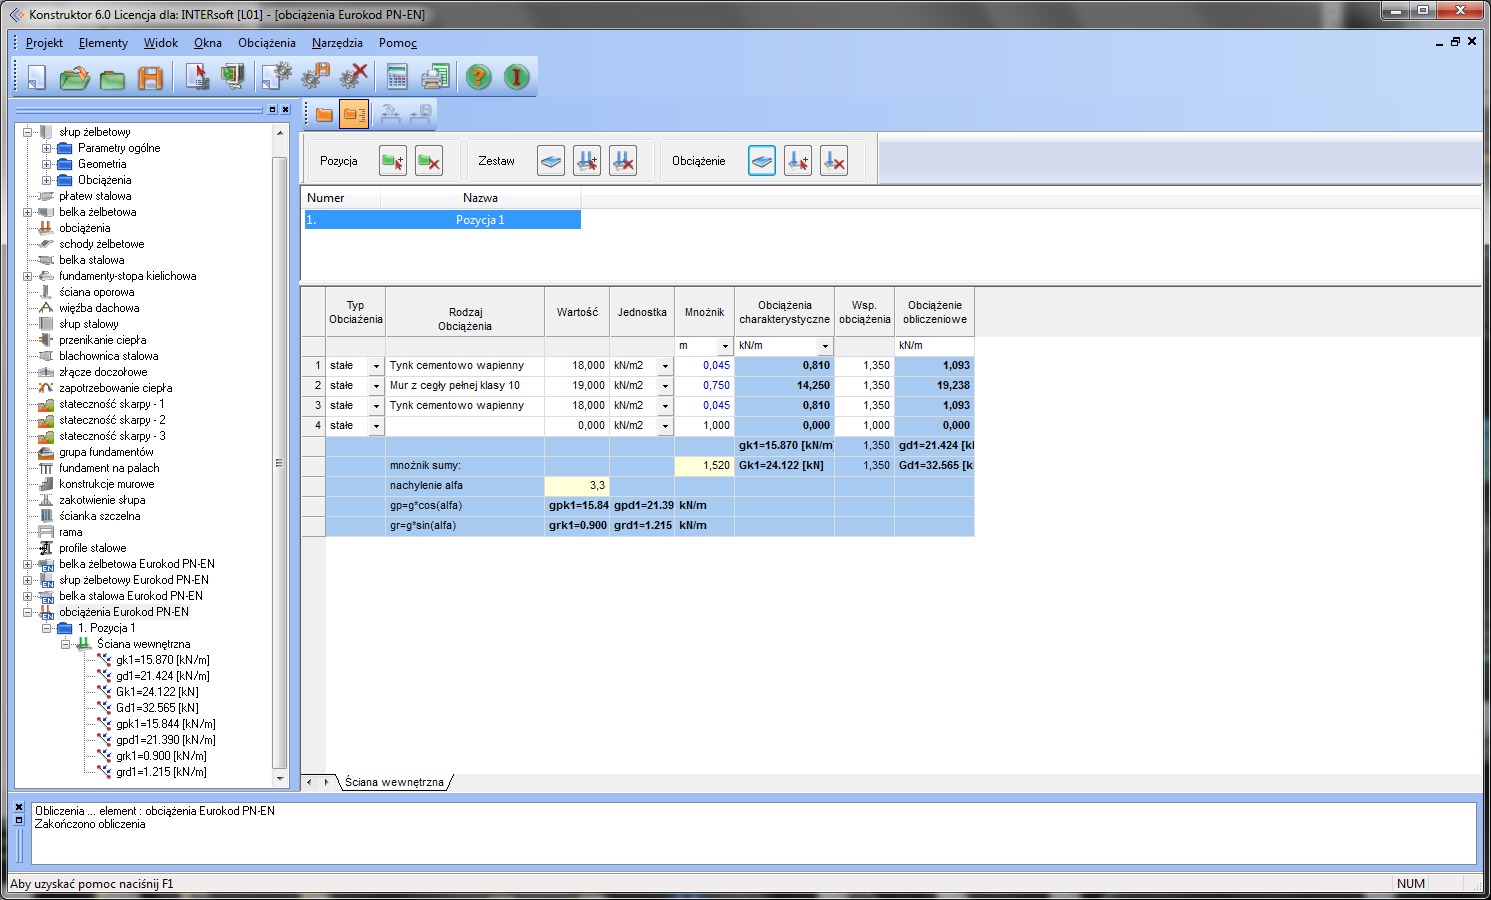Open the Obciążenia menu
The image size is (1491, 900).
pos(267,43)
